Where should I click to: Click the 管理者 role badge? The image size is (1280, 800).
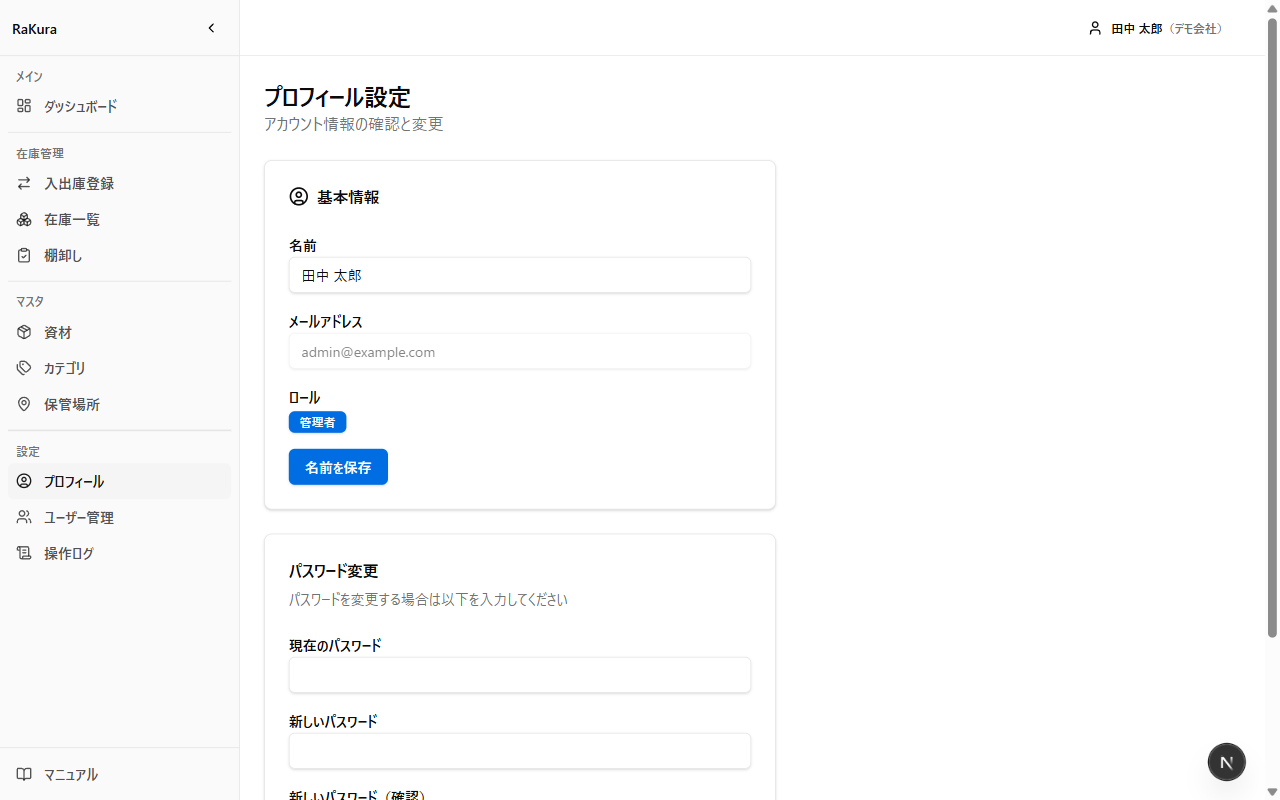(317, 422)
